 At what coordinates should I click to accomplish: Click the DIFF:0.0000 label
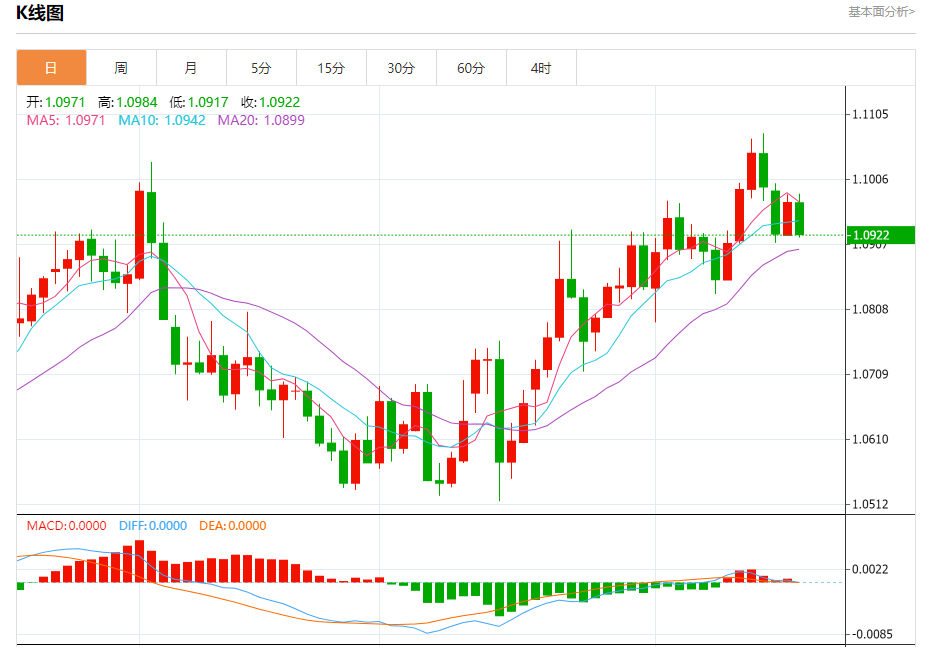(153, 525)
